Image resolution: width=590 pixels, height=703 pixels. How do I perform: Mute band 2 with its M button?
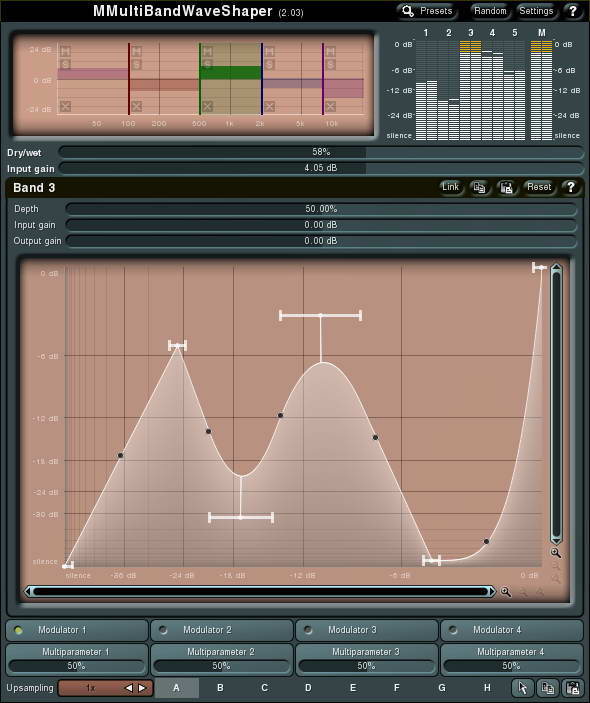tap(136, 51)
